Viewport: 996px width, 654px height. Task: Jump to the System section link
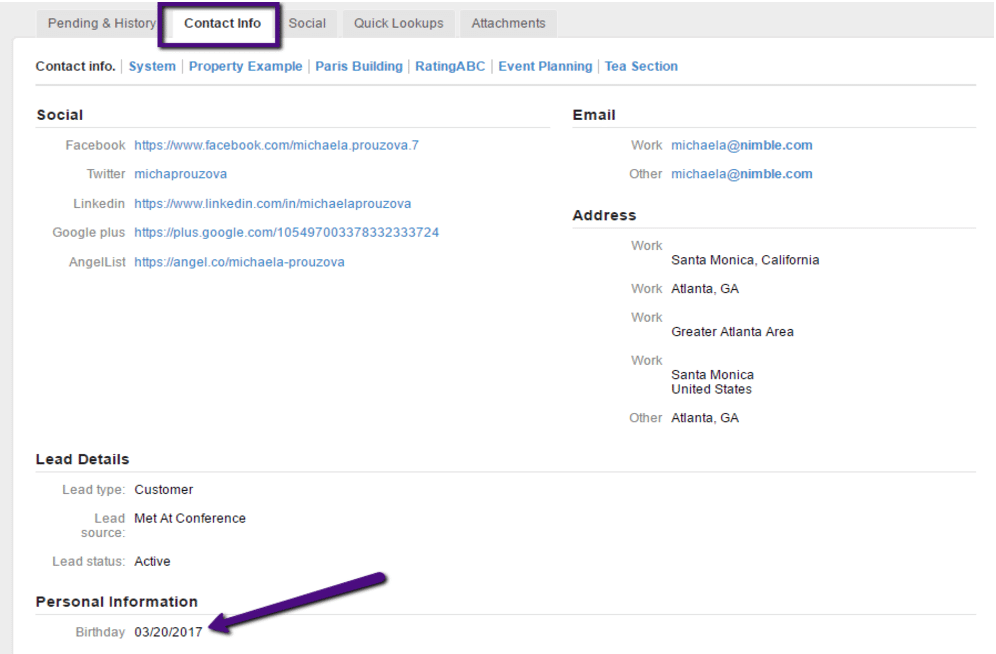(152, 66)
